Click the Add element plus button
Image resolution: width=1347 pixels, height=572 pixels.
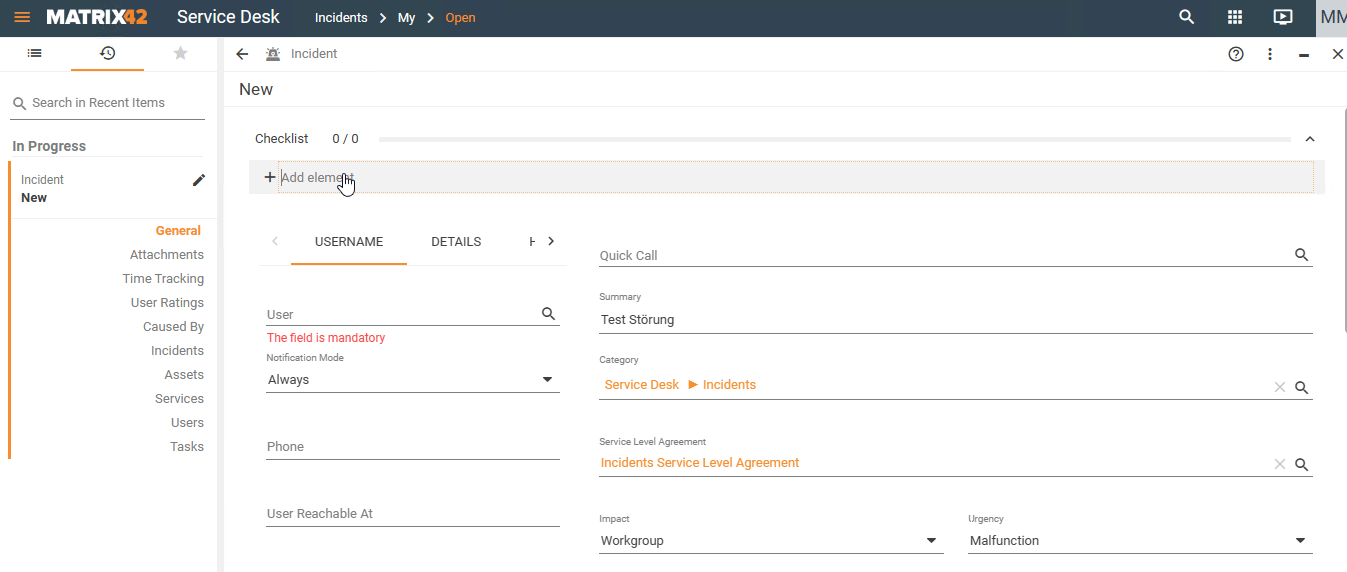click(x=269, y=177)
